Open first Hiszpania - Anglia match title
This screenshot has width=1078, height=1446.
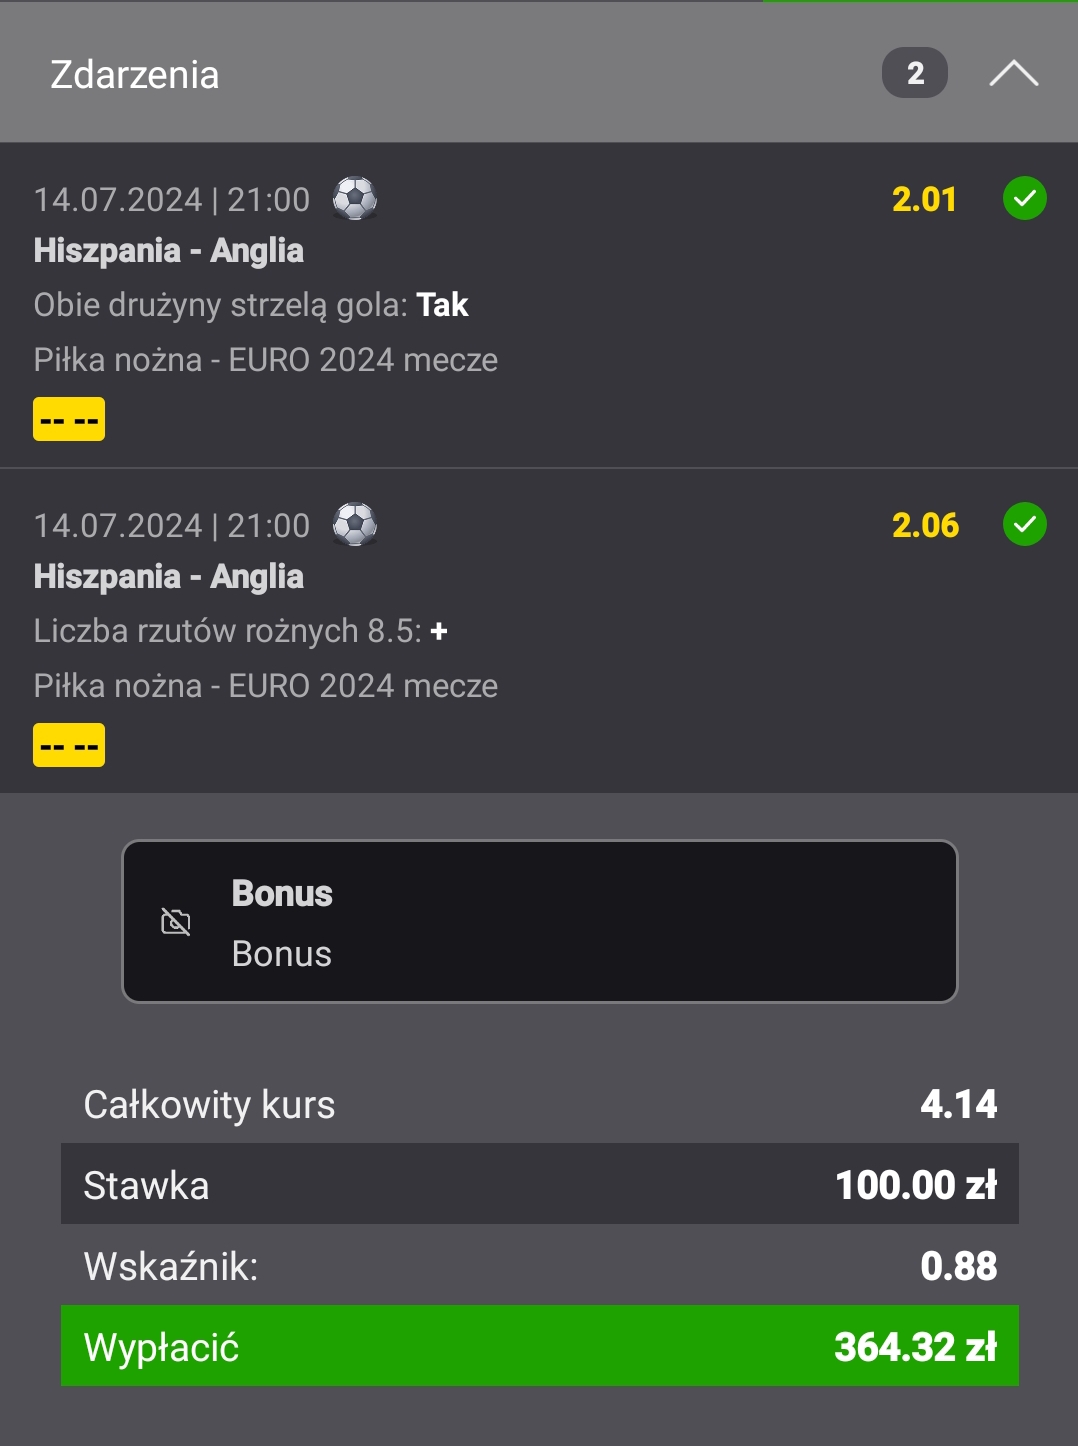coord(168,250)
